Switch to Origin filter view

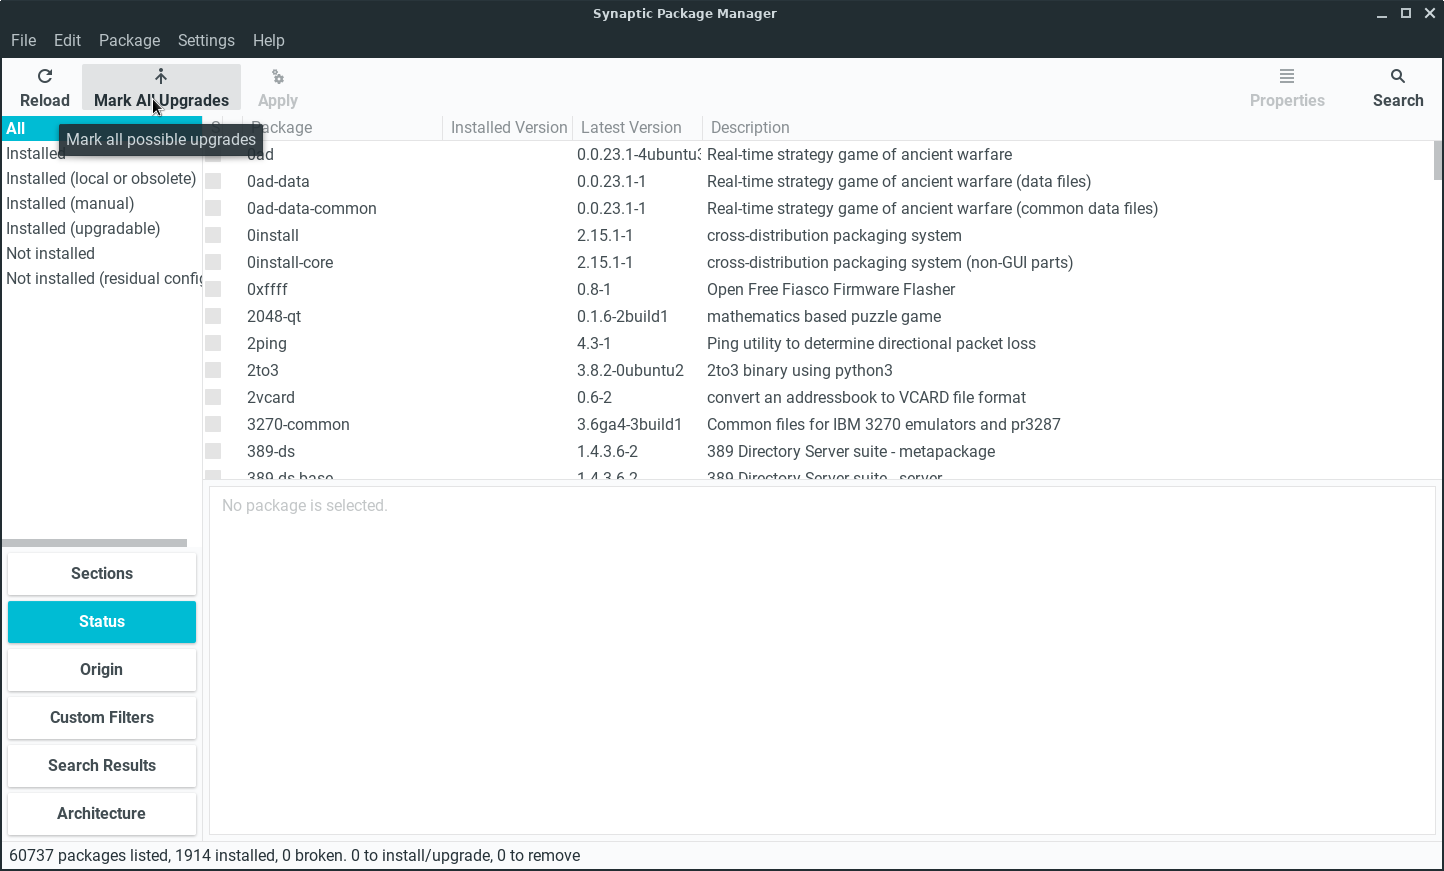pyautogui.click(x=102, y=670)
